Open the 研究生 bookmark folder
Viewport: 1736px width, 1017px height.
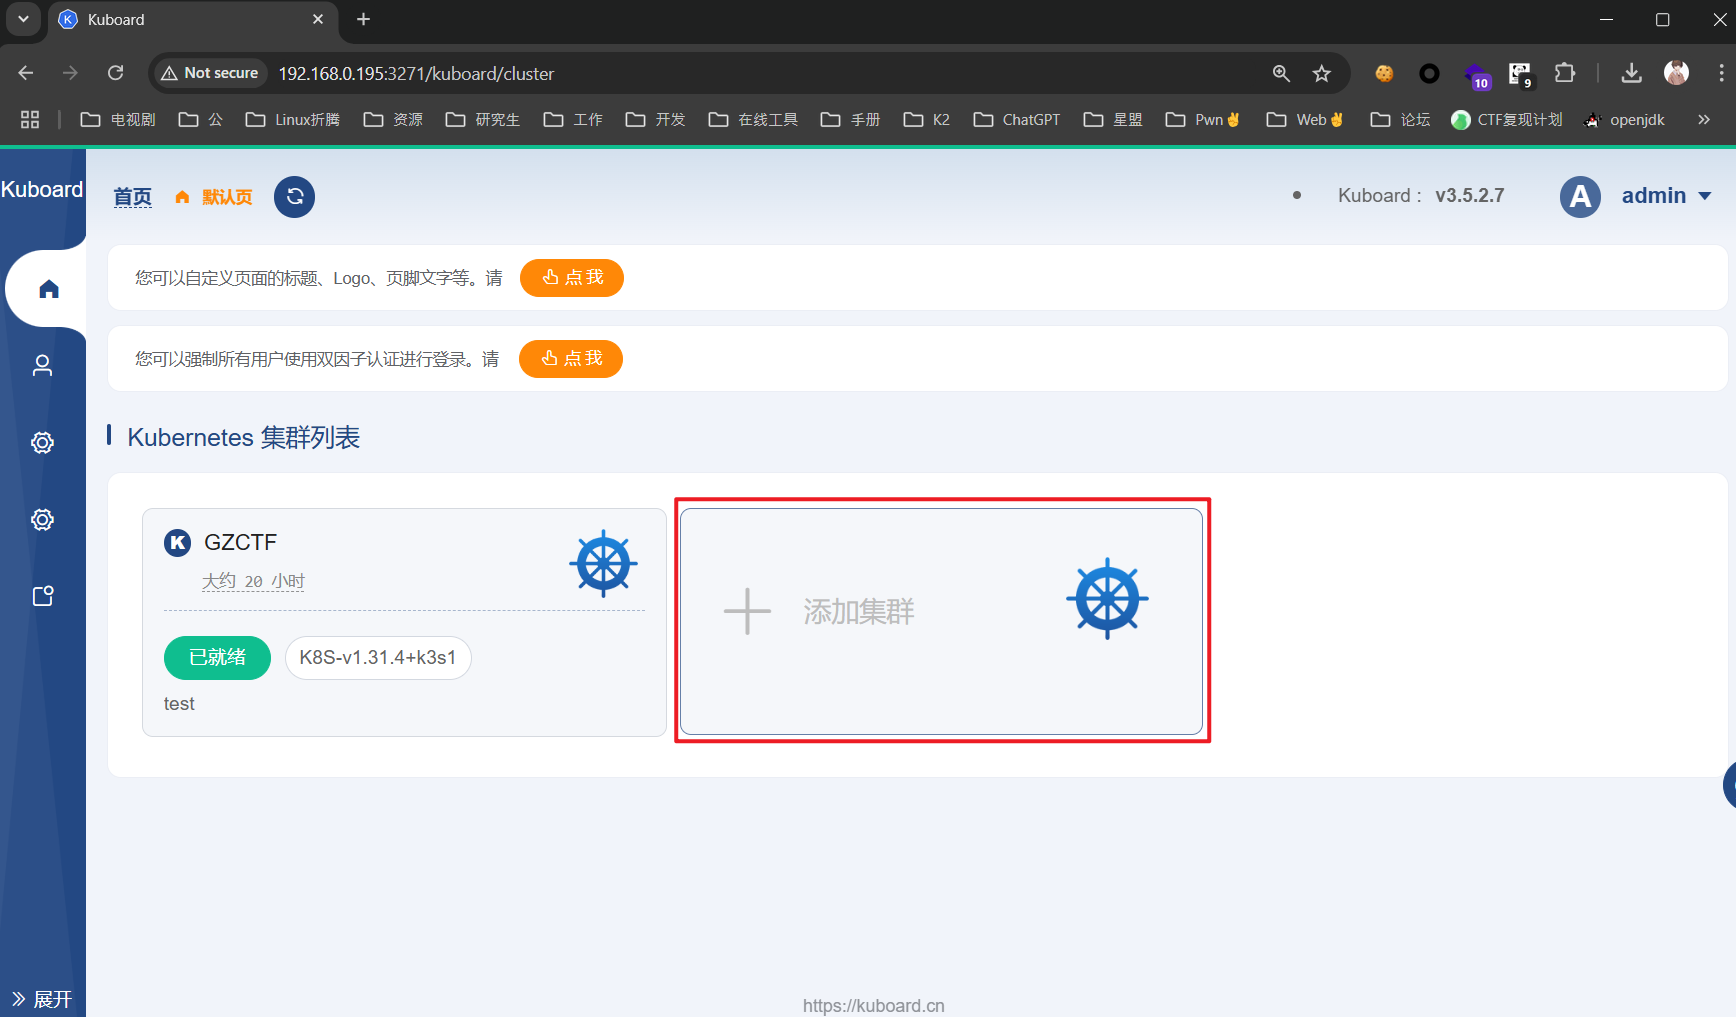click(483, 120)
